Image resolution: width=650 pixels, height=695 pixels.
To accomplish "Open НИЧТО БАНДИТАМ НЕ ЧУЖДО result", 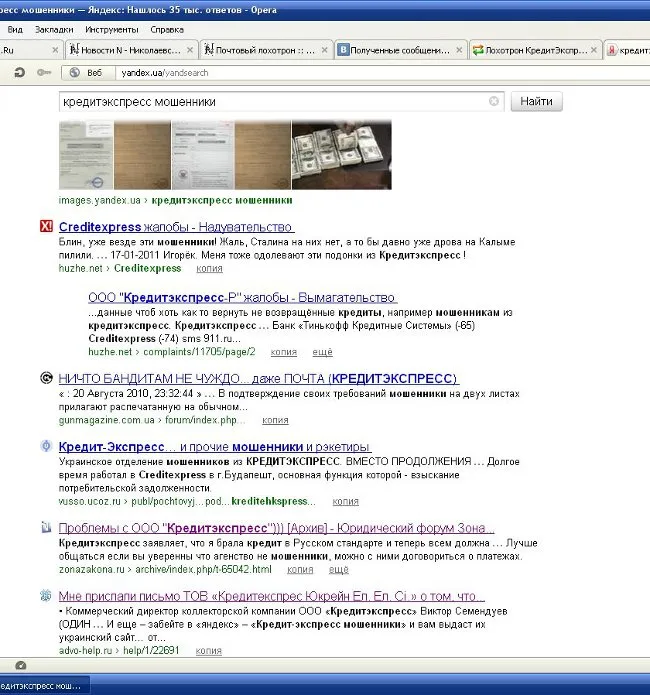I will [x=258, y=379].
